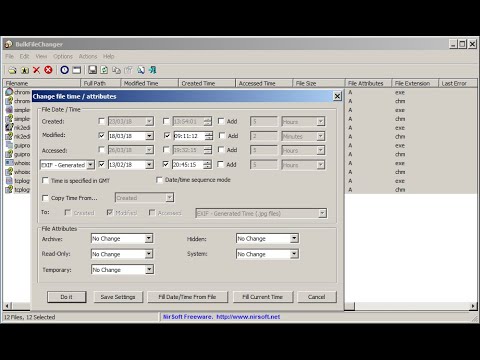This screenshot has height=360, width=480.
Task: Open the EXIF - Generated type dropdown
Action: tap(90, 165)
